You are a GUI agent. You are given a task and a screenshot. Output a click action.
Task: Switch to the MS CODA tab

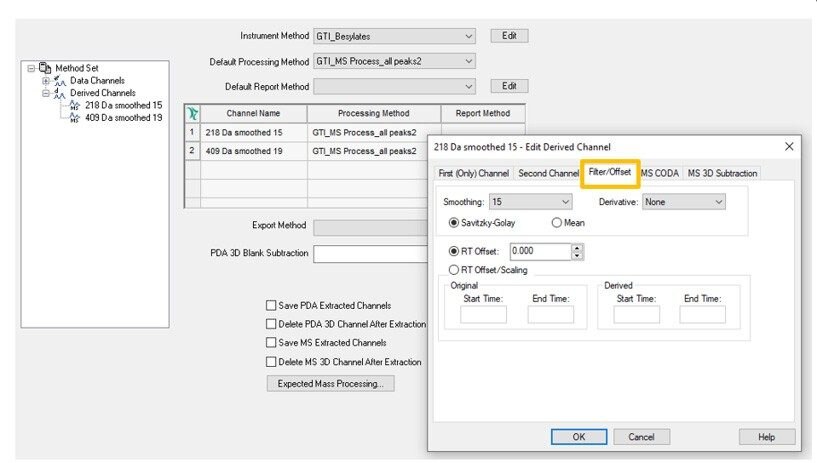tap(660, 173)
